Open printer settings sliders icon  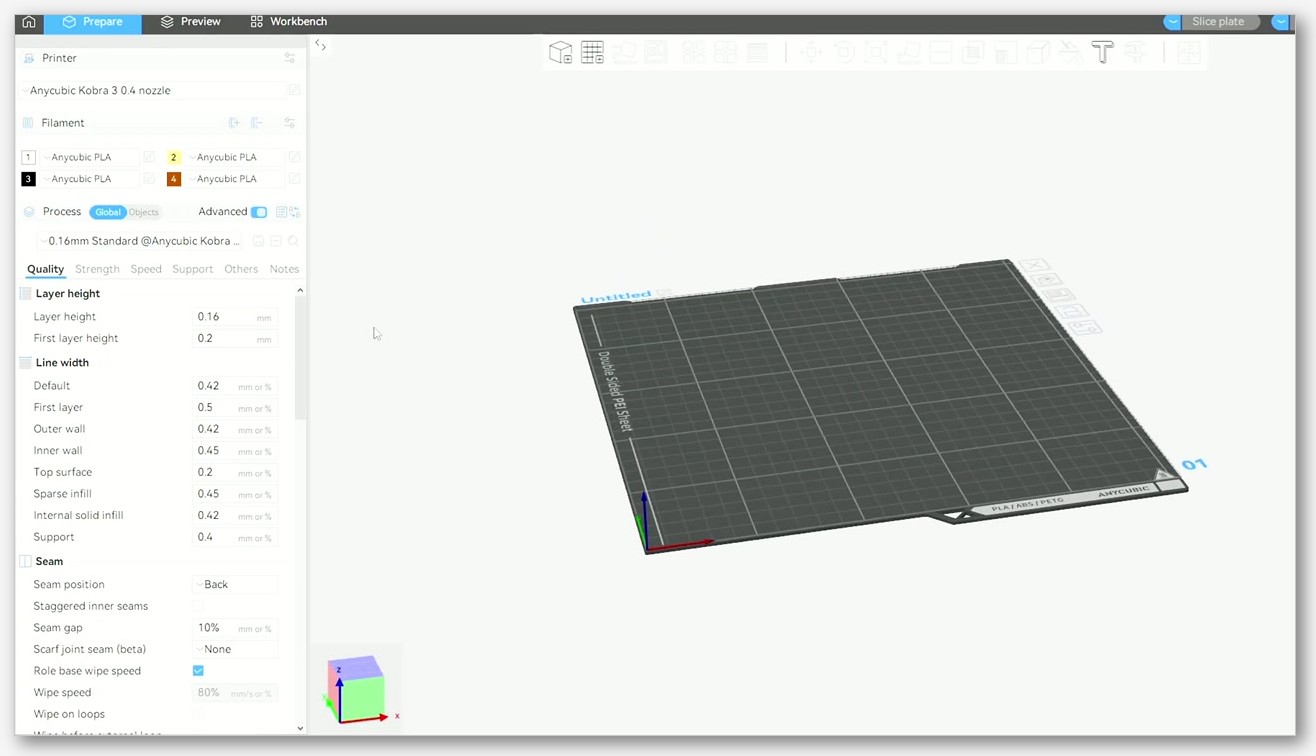pyautogui.click(x=289, y=58)
